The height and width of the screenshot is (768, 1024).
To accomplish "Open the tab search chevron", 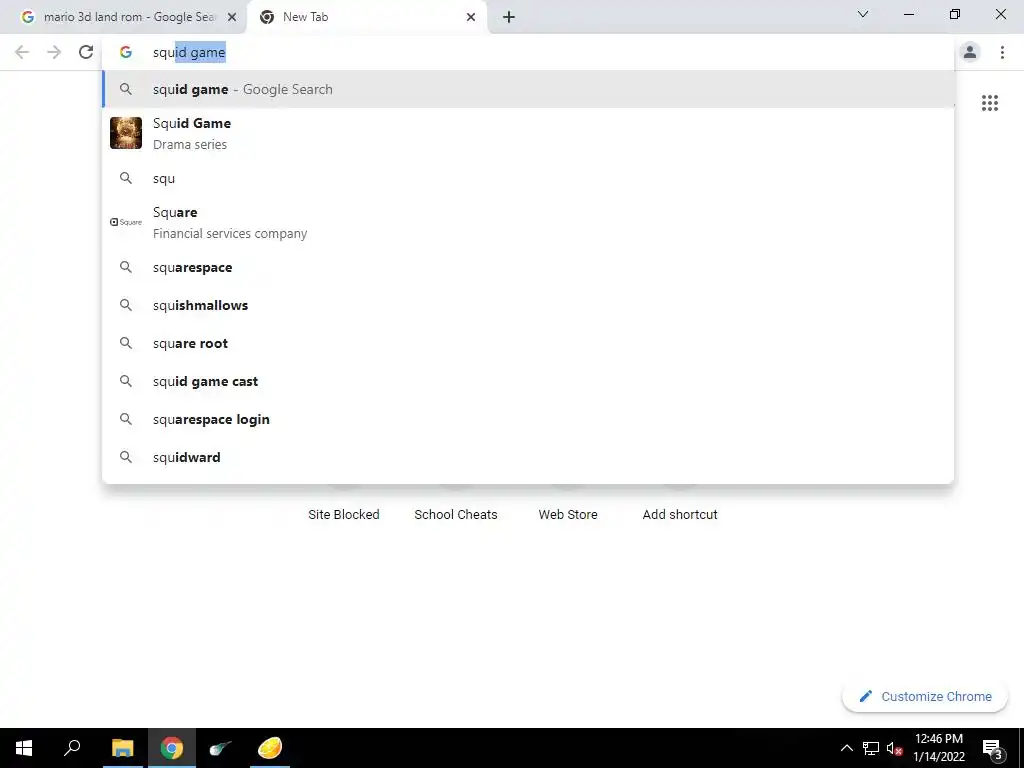I will coord(863,14).
